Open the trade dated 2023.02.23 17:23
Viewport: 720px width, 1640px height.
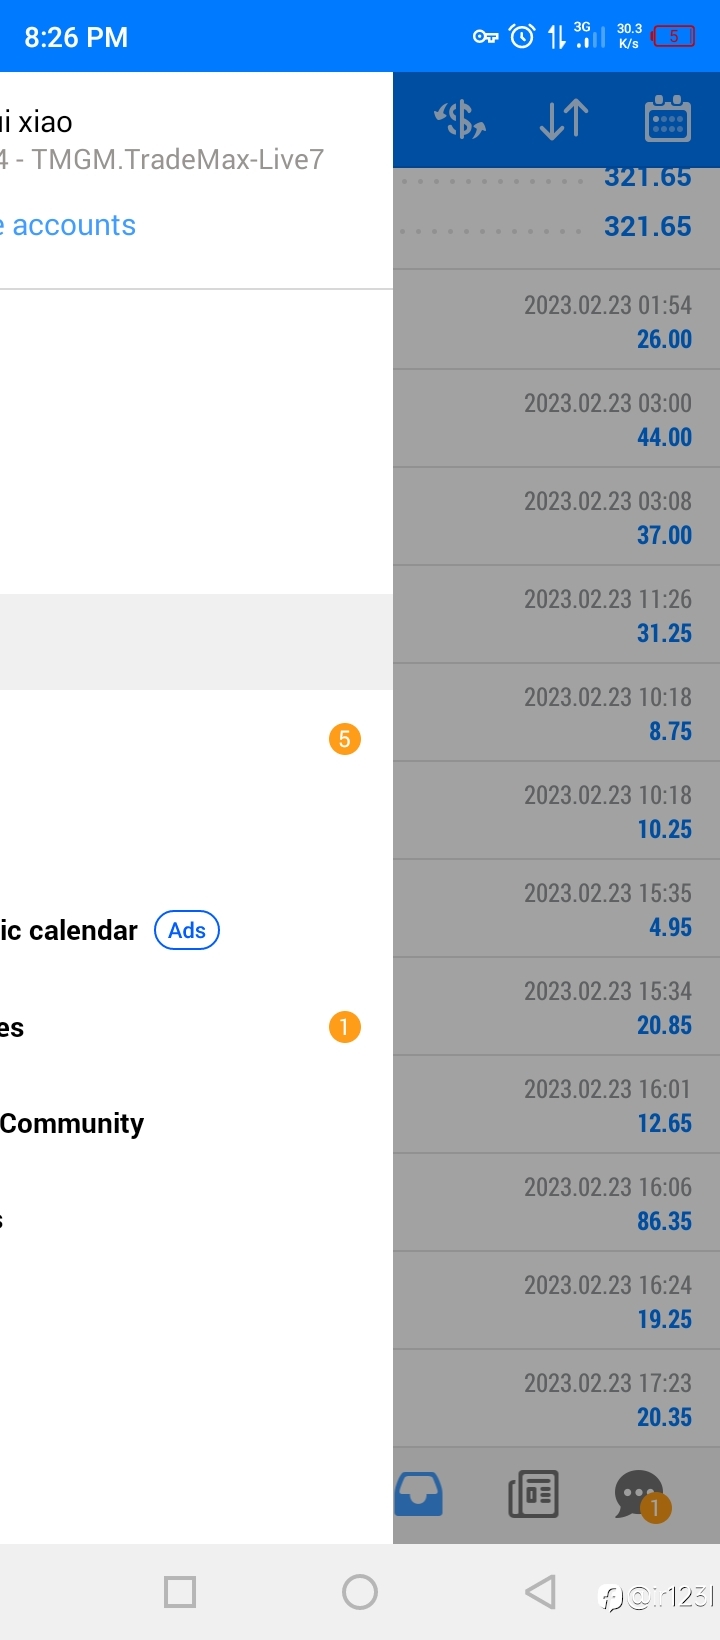[x=556, y=1398]
